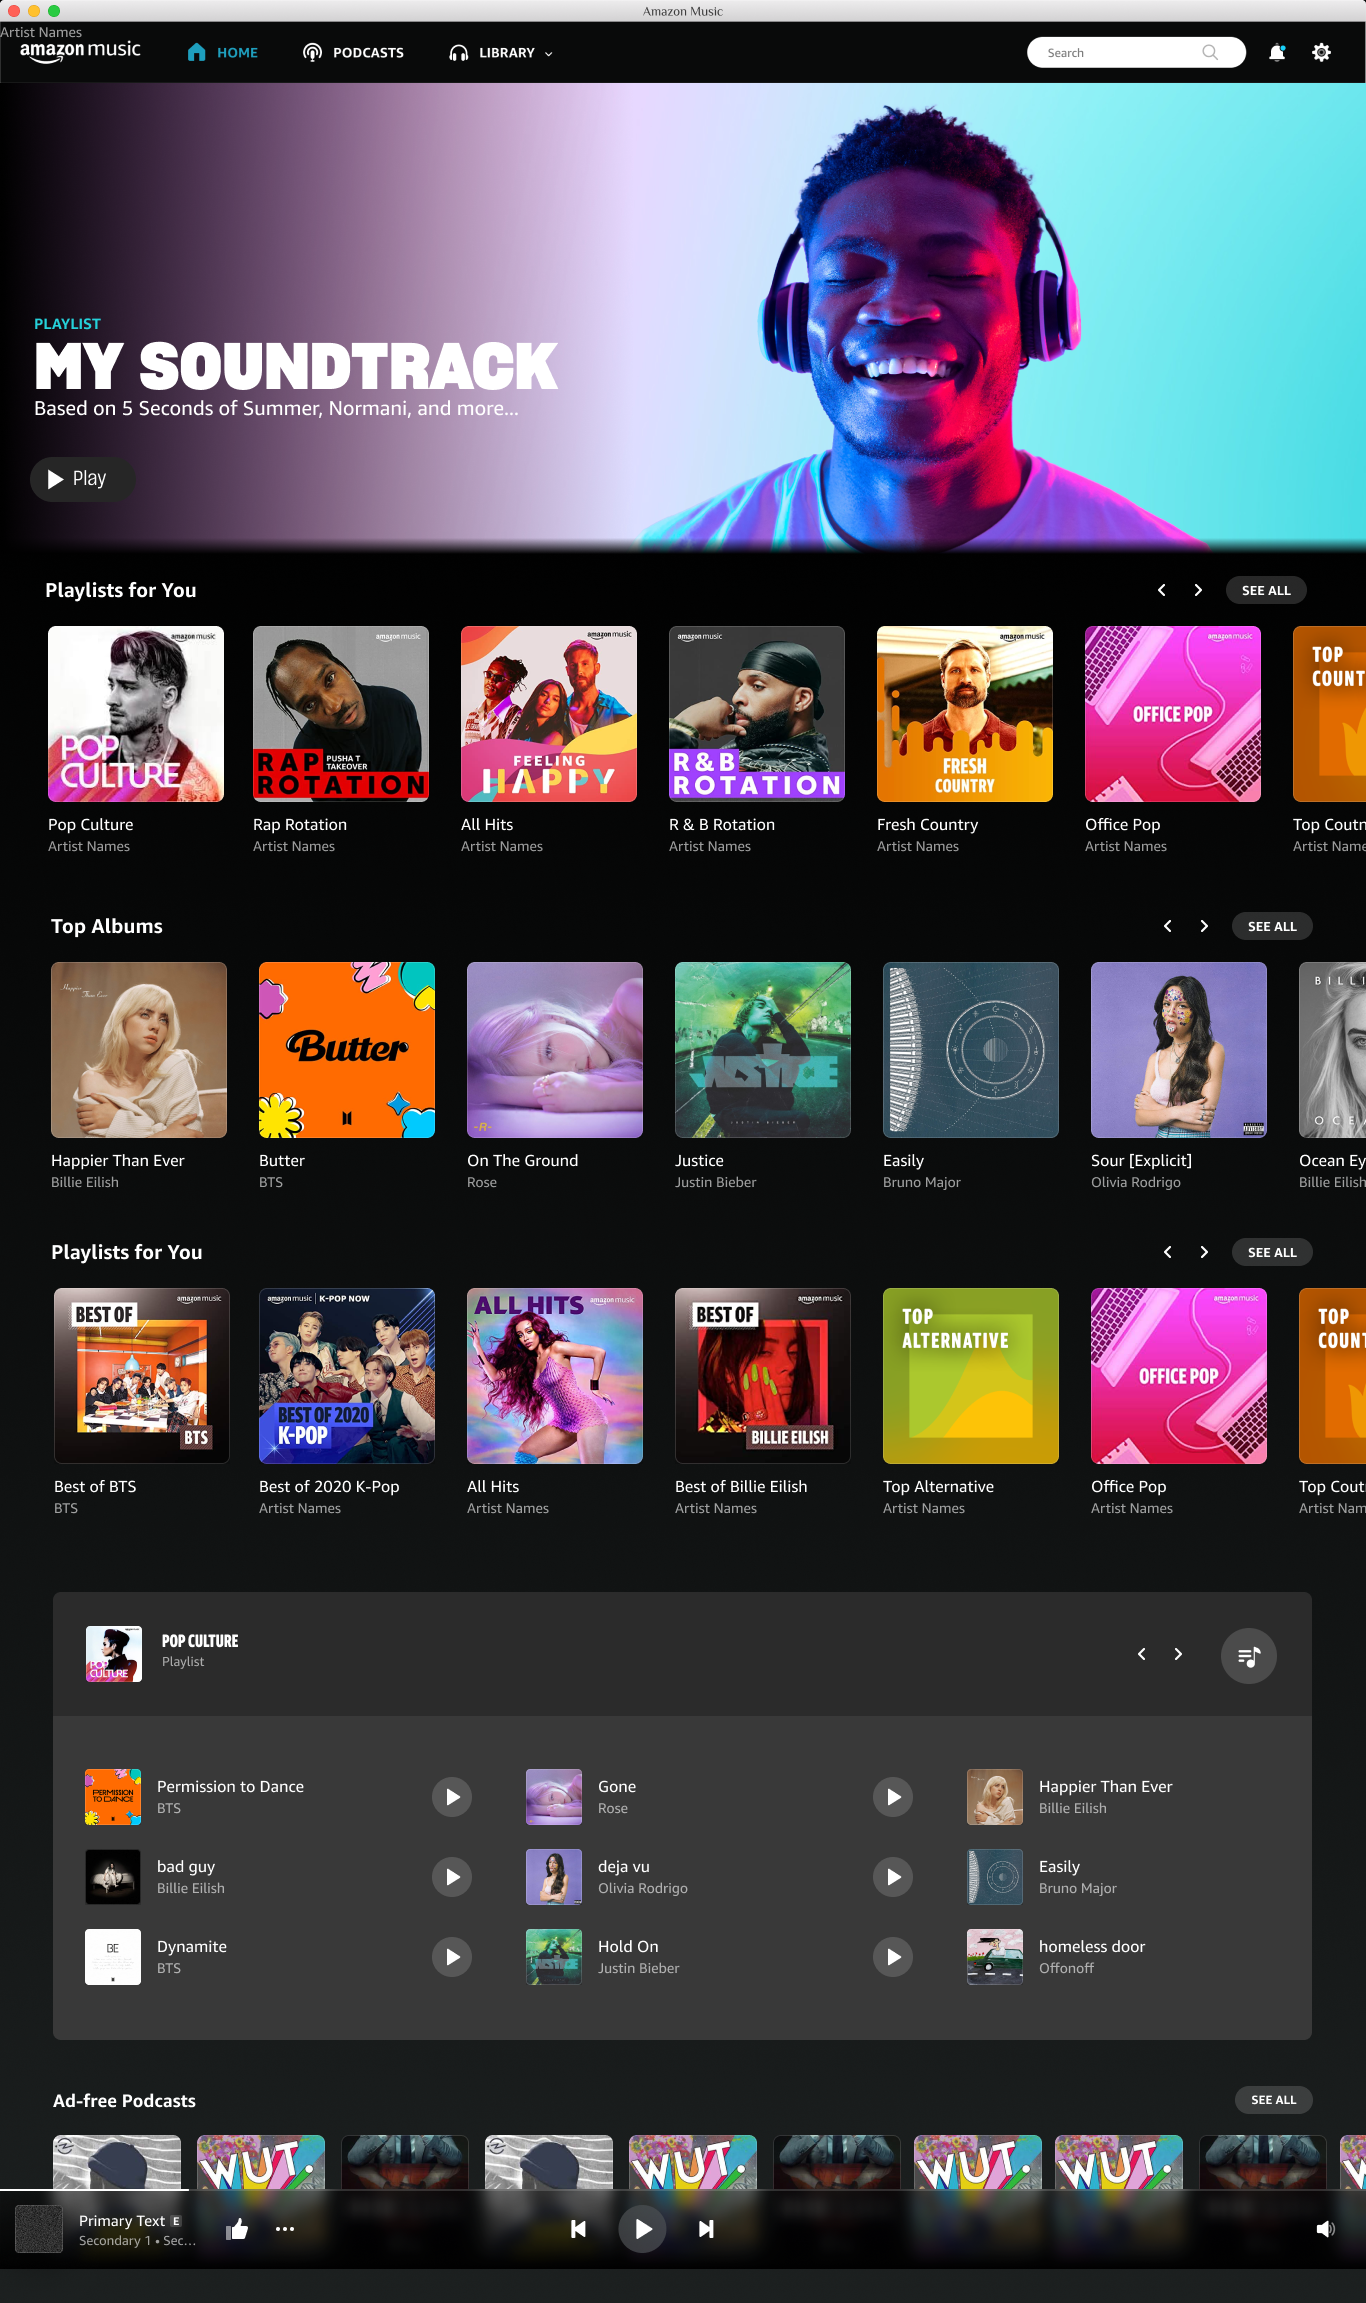The height and width of the screenshot is (2303, 1366).
Task: Open the Podcasts tab
Action: [x=353, y=53]
